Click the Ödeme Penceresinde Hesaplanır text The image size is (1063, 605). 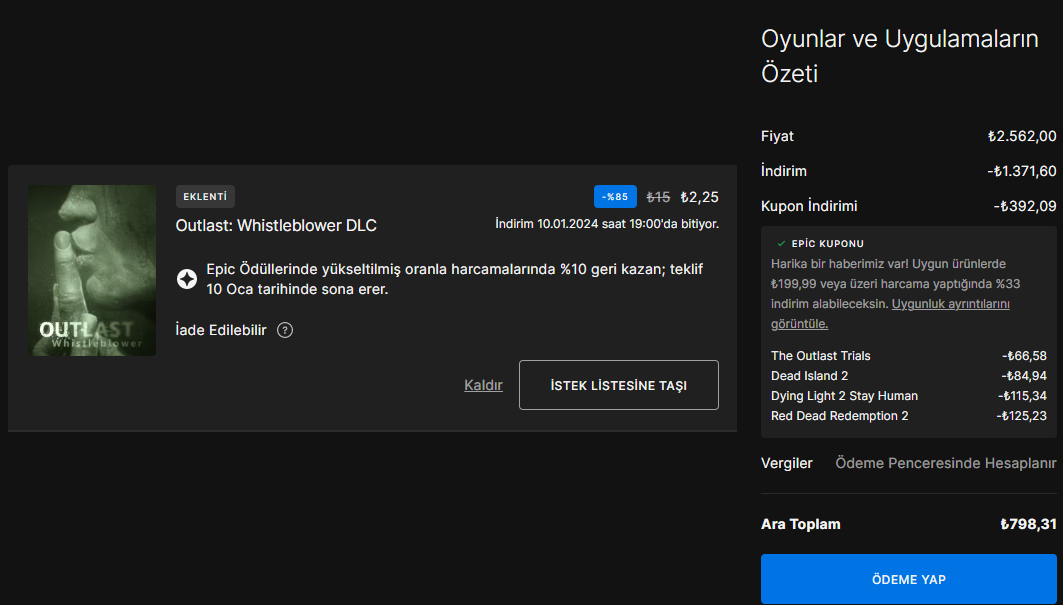coord(946,463)
